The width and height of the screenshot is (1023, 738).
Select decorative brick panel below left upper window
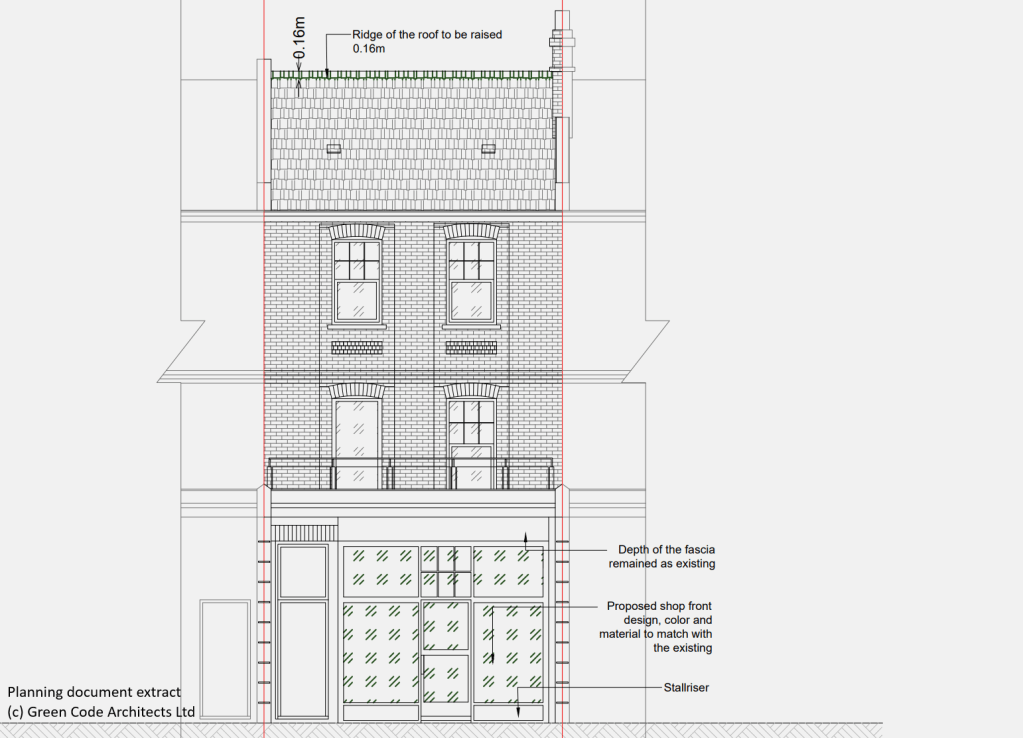pyautogui.click(x=357, y=347)
